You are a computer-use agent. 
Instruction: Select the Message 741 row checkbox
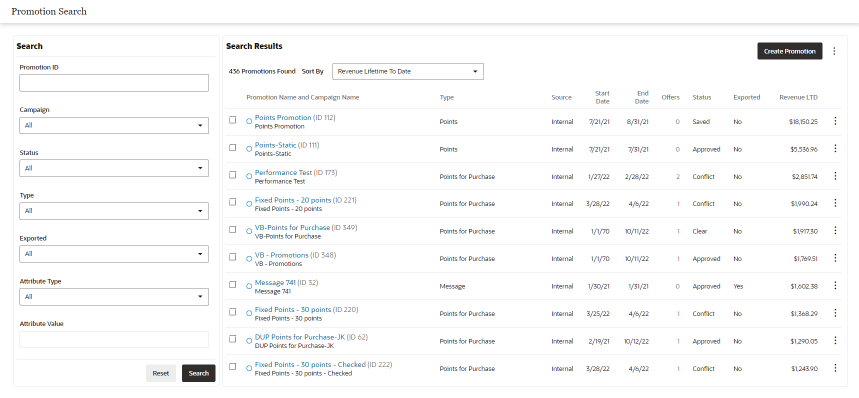tap(233, 284)
